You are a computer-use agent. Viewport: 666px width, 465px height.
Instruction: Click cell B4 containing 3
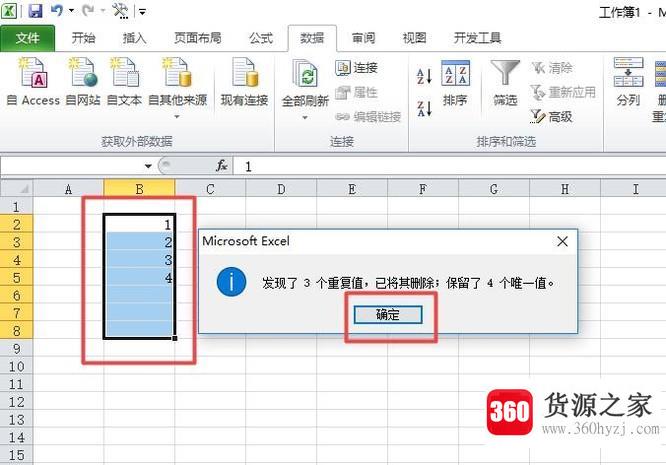point(139,260)
